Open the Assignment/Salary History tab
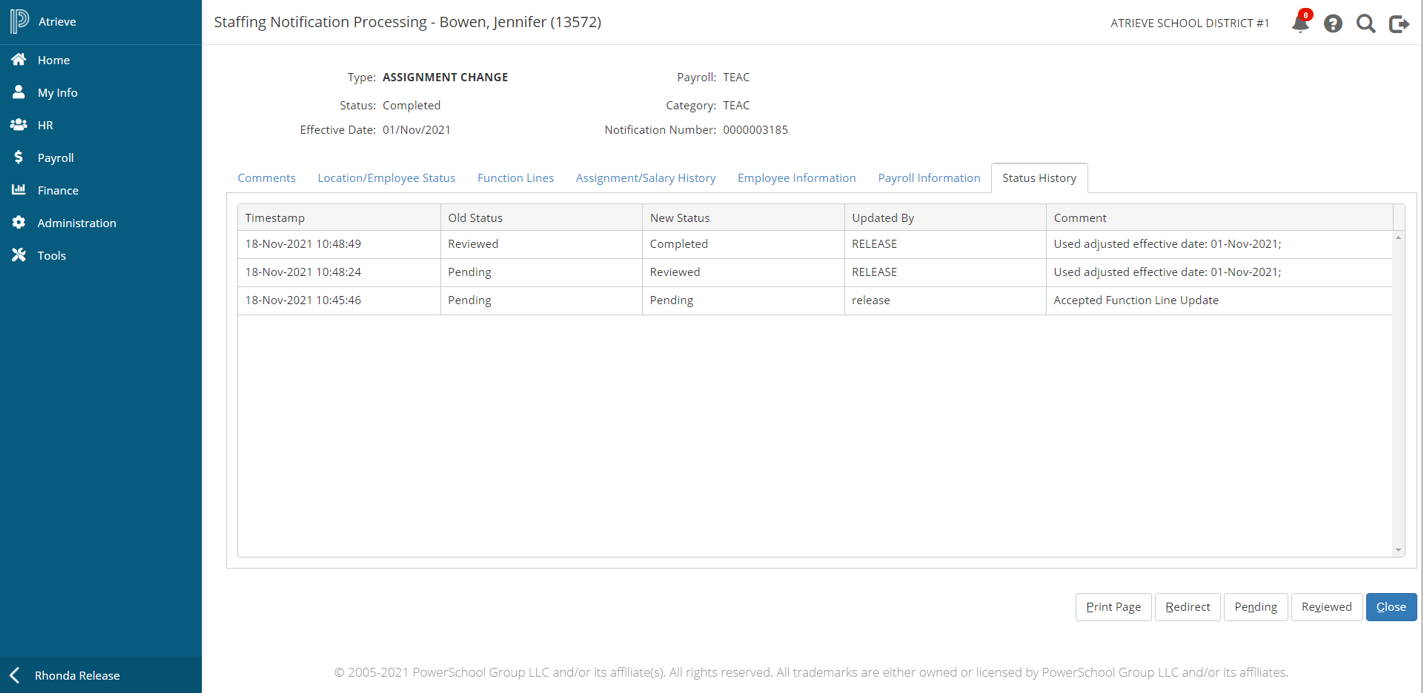 tap(645, 178)
